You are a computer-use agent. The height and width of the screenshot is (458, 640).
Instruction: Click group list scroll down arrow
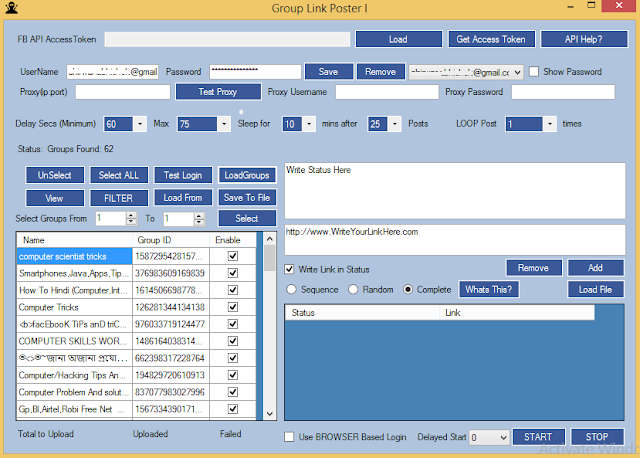pos(270,414)
